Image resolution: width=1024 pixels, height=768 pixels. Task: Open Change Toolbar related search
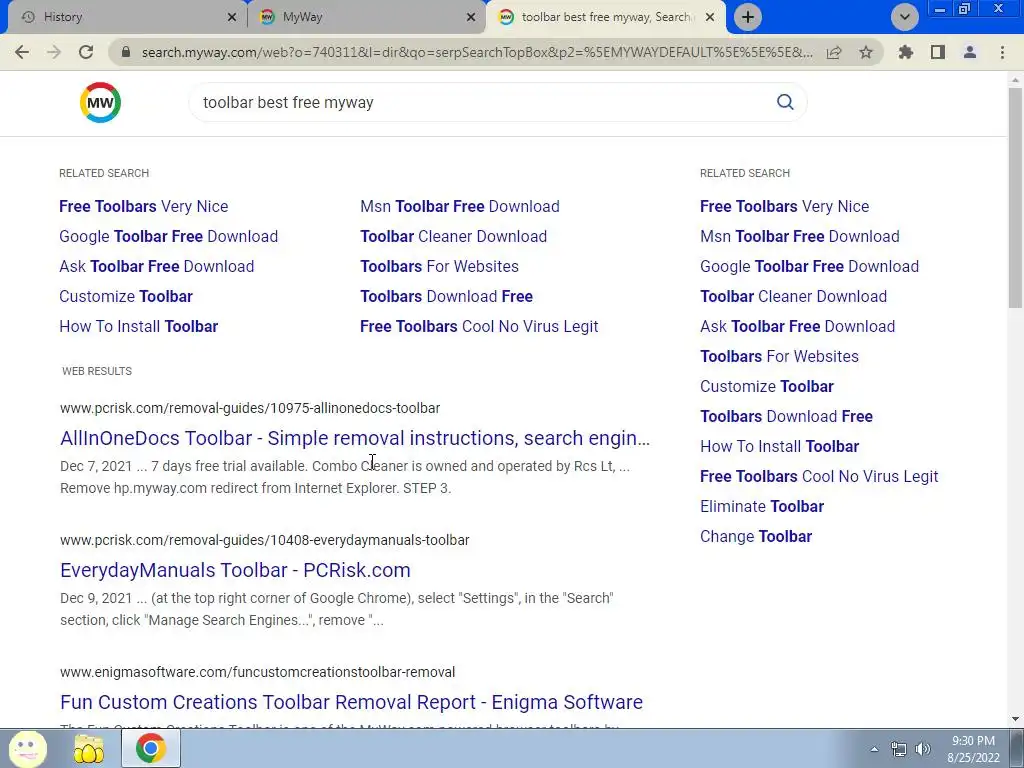pyautogui.click(x=756, y=537)
